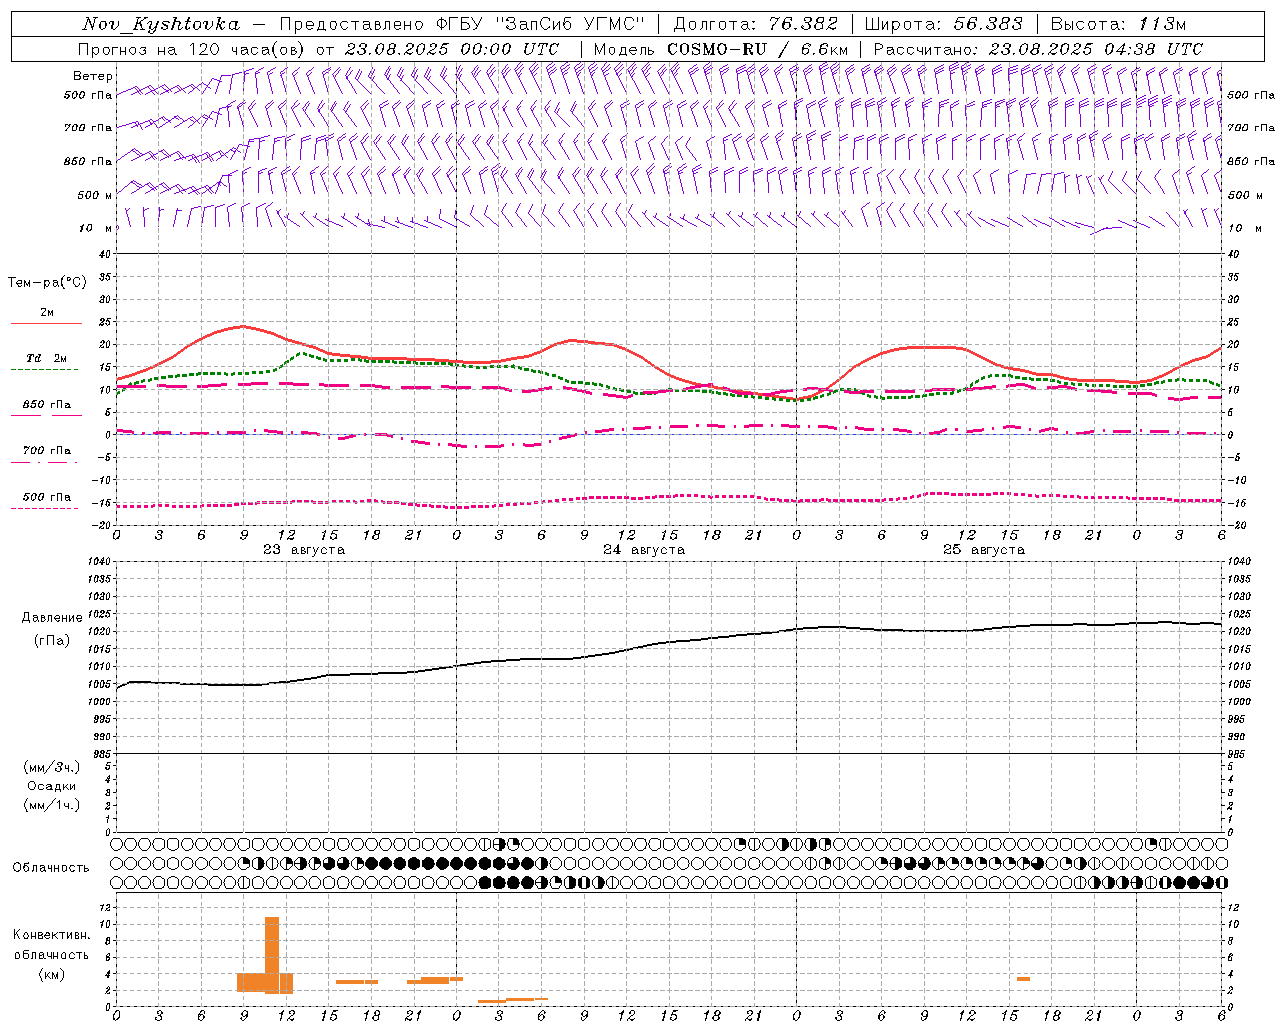This screenshot has height=1024, width=1280.
Task: Click the dashed 850 гПа legend line in temperature legend
Action: click(x=46, y=415)
